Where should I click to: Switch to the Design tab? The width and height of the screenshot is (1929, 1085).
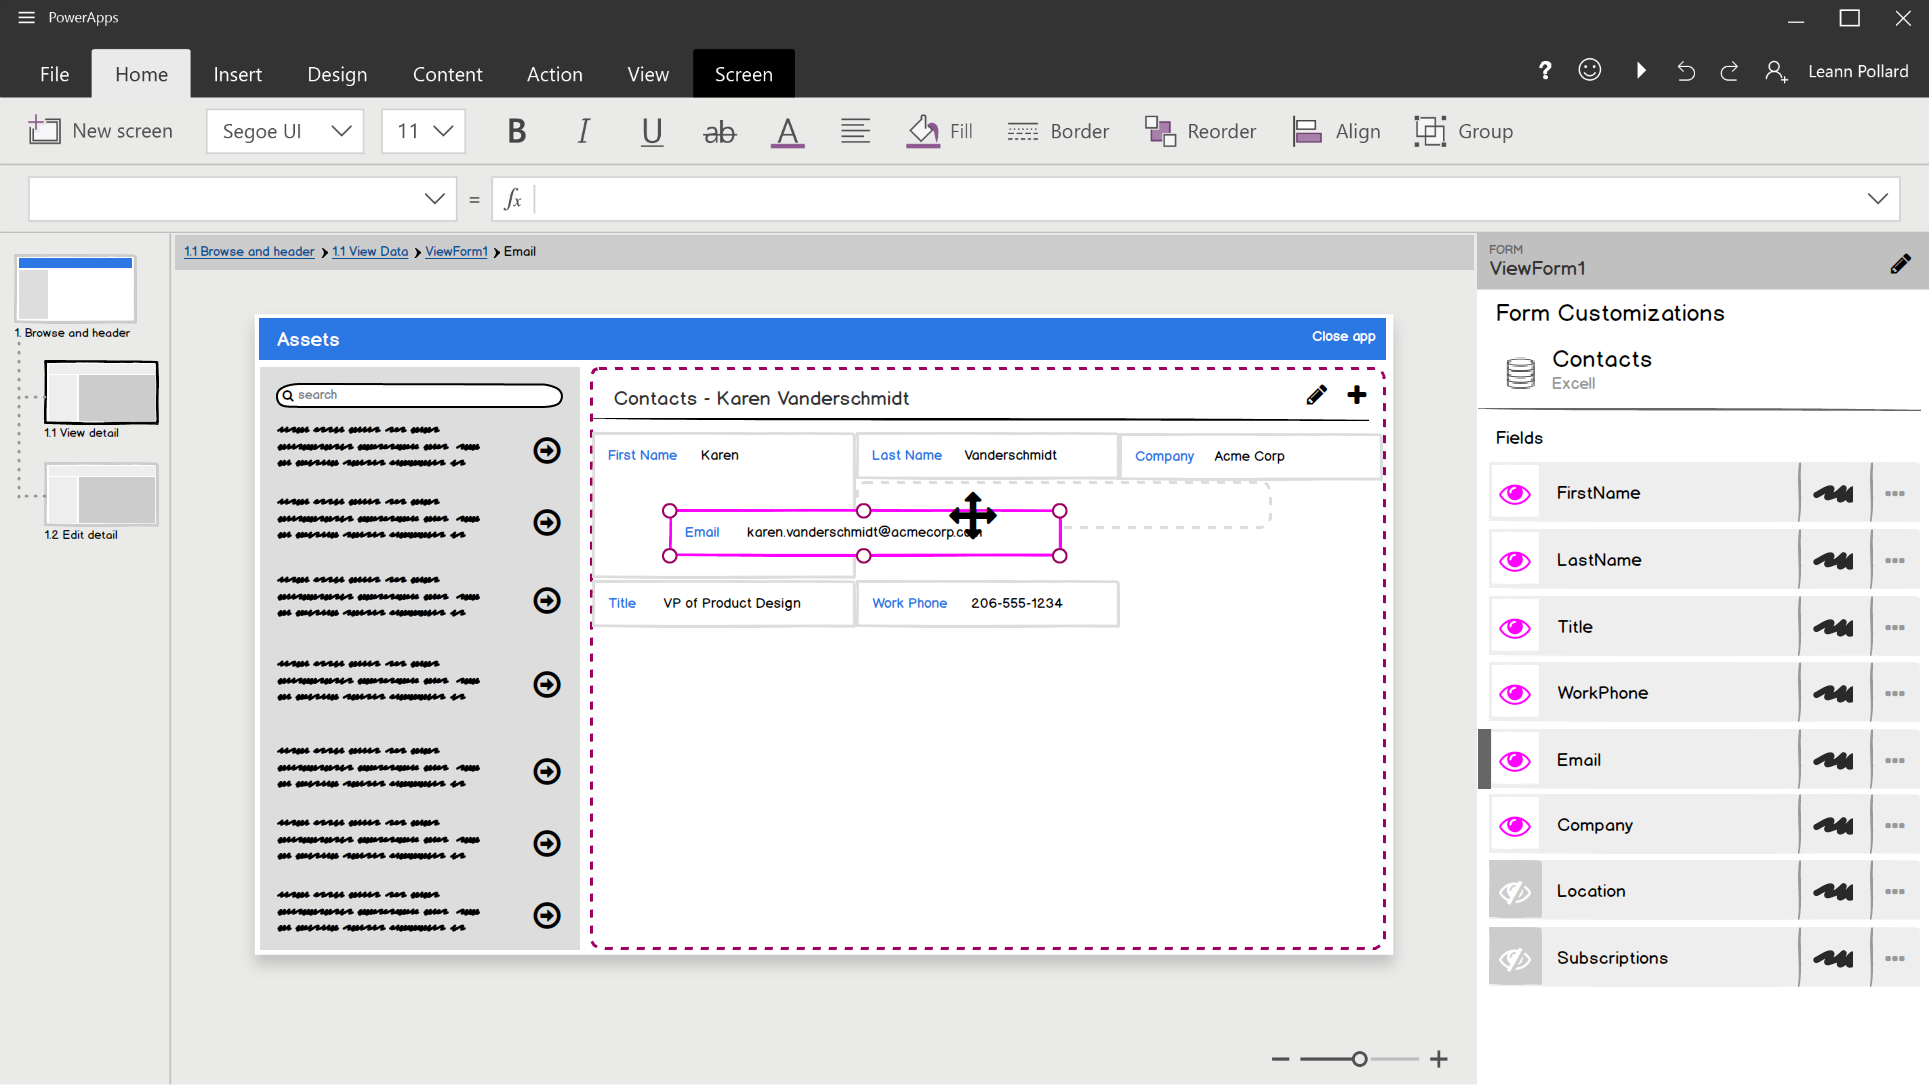pyautogui.click(x=337, y=74)
